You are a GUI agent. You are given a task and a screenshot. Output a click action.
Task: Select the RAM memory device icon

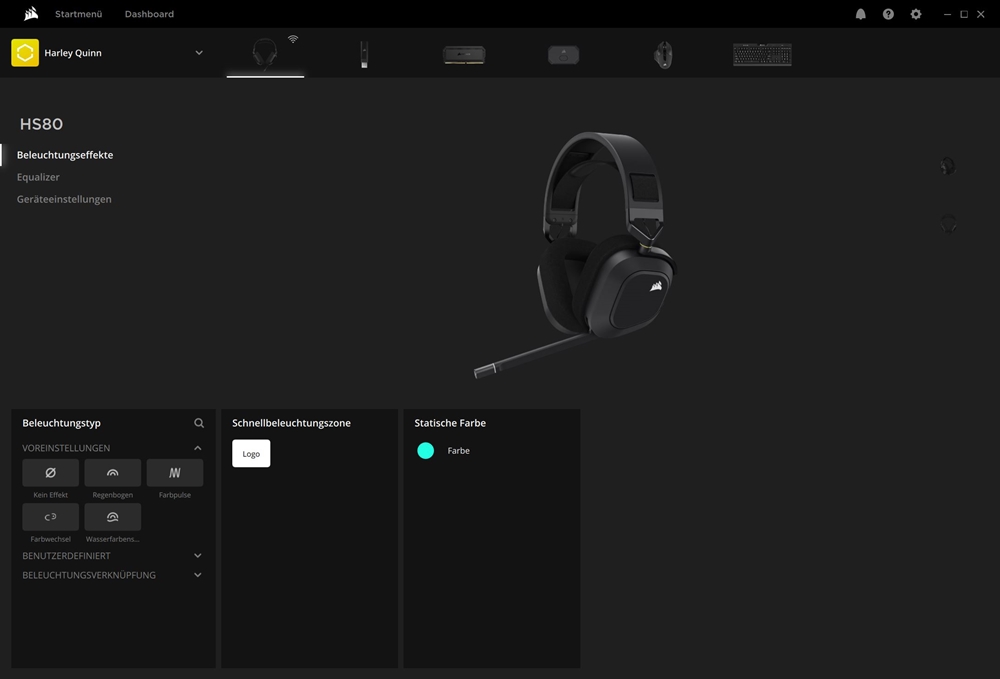click(464, 55)
